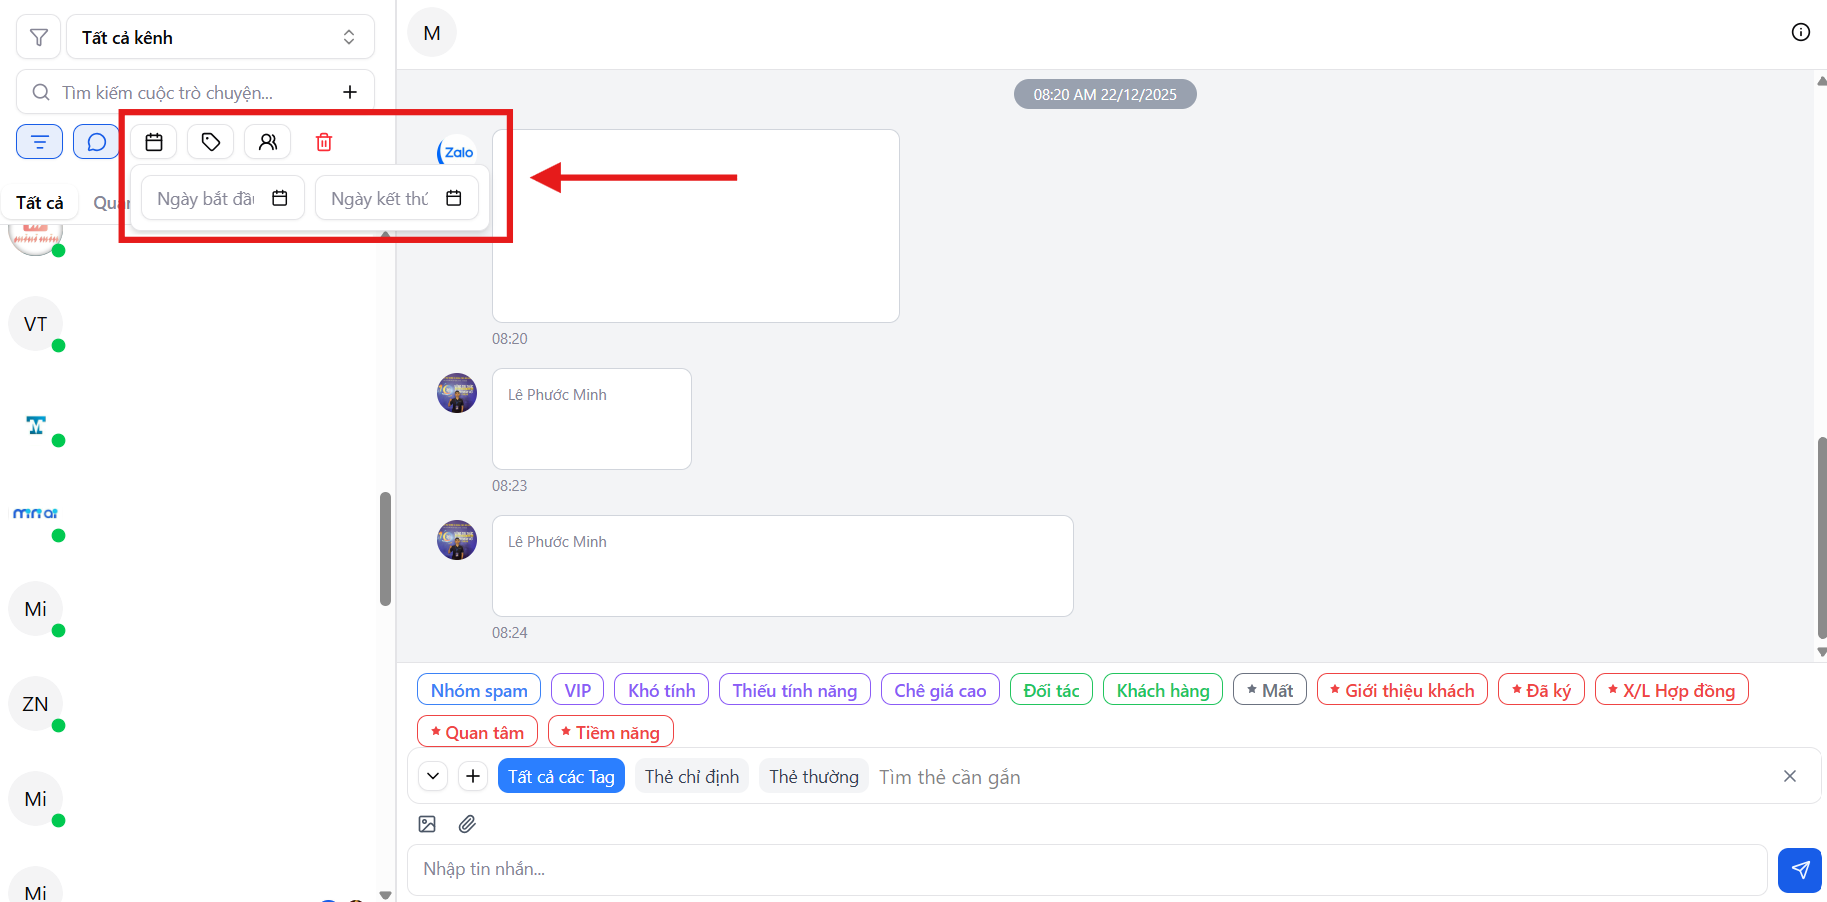Viewport: 1827px width, 902px height.
Task: Click the info icon in chat header
Action: tap(1800, 32)
